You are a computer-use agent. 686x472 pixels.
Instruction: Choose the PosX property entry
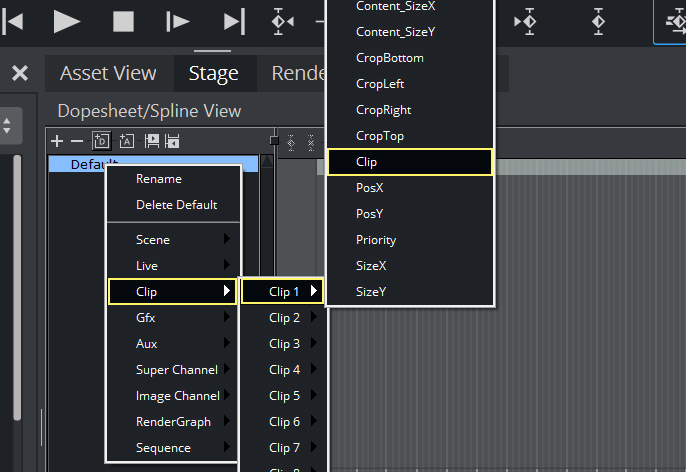pyautogui.click(x=370, y=188)
